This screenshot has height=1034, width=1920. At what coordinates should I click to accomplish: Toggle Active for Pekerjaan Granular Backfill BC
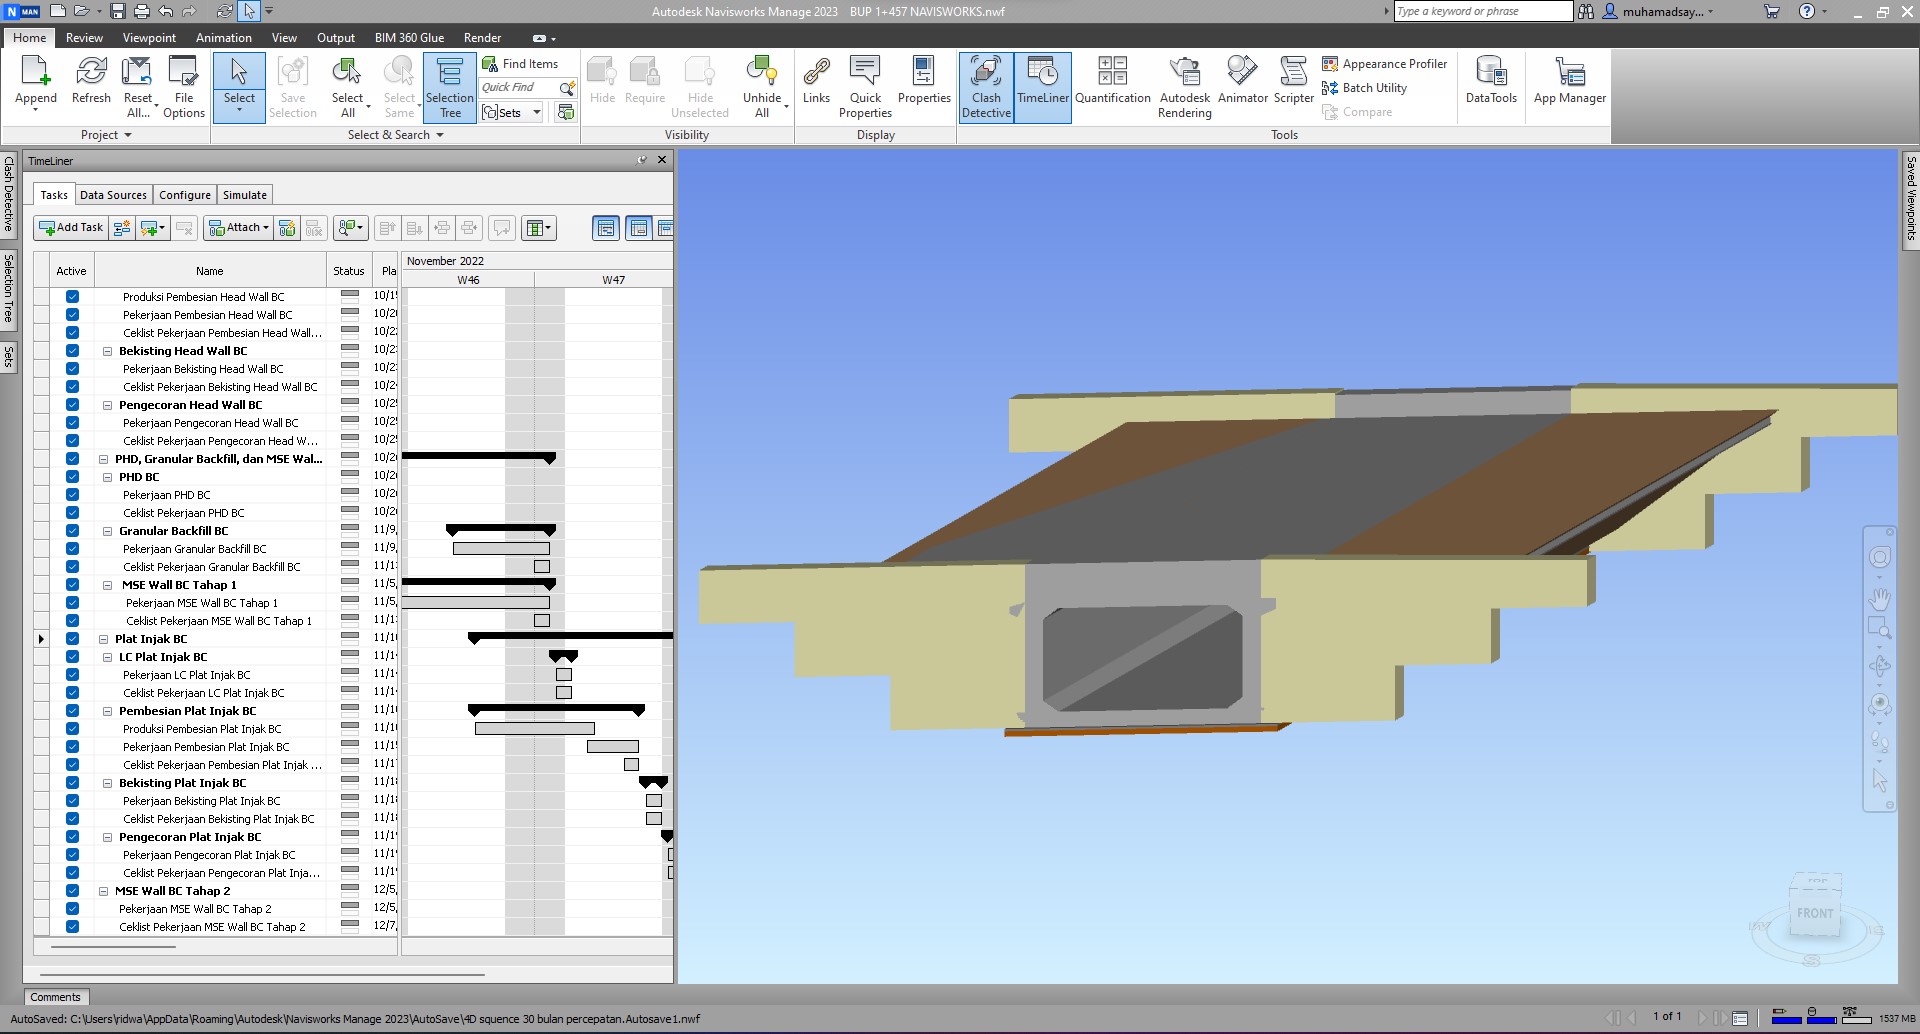[x=72, y=549]
